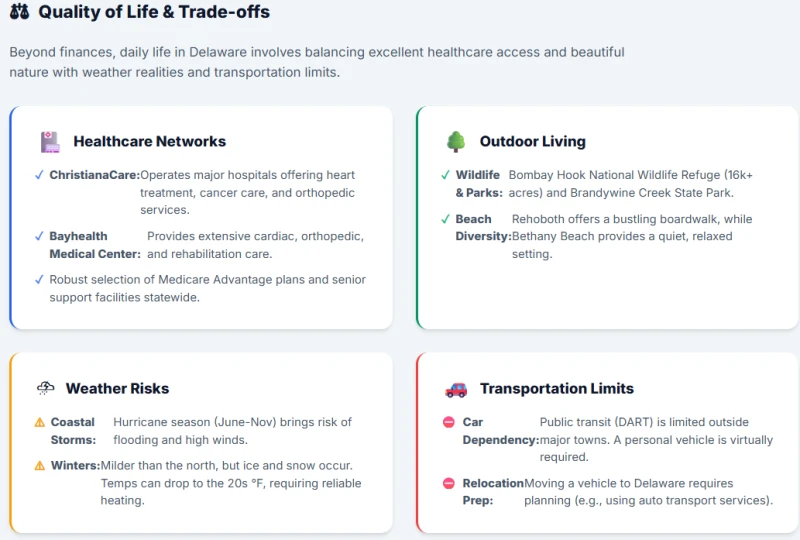Click the warning triangle beside Winters

point(40,466)
